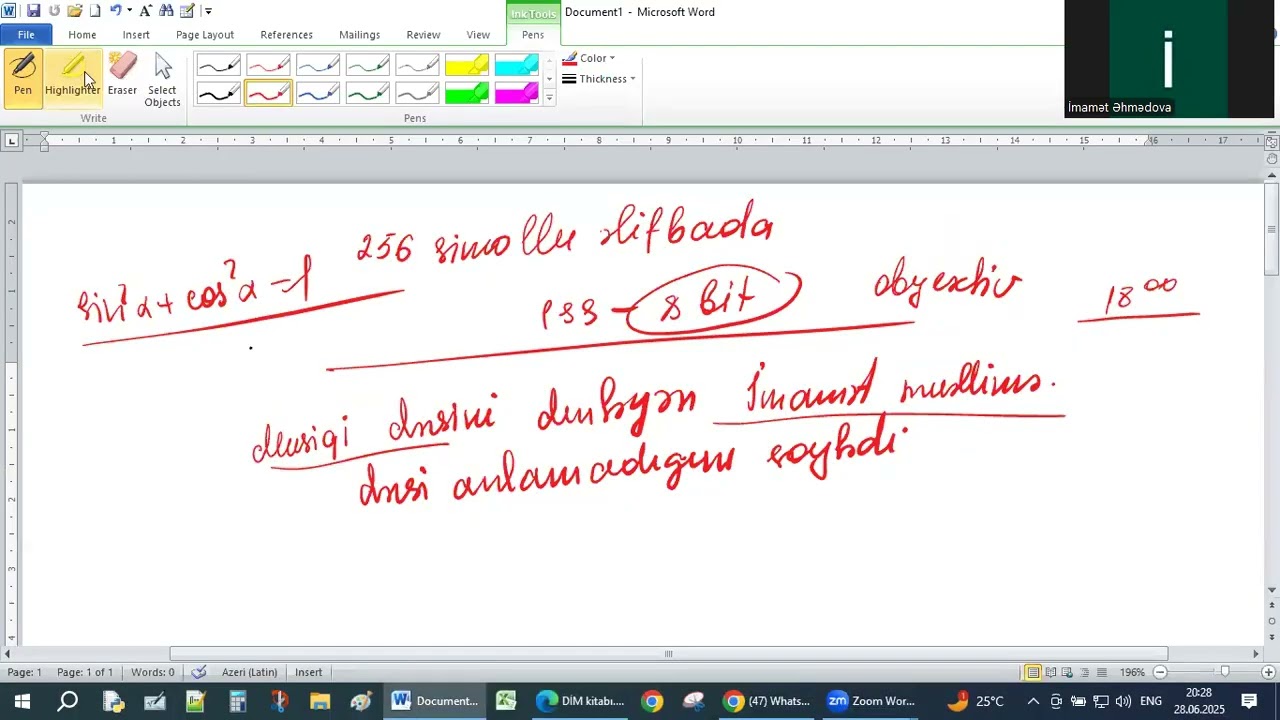The width and height of the screenshot is (1280, 720).
Task: Open Customize Quick Access Toolbar dropdown
Action: (x=208, y=11)
